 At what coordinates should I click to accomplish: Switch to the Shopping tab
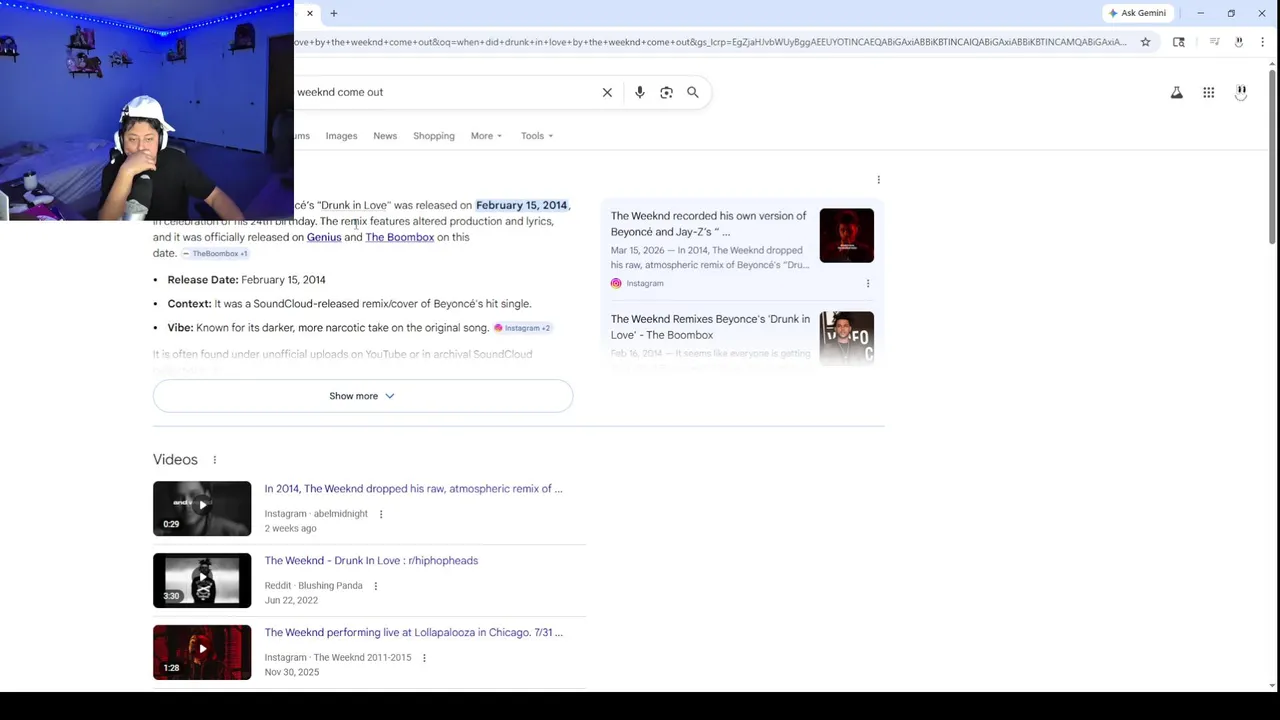pos(434,136)
